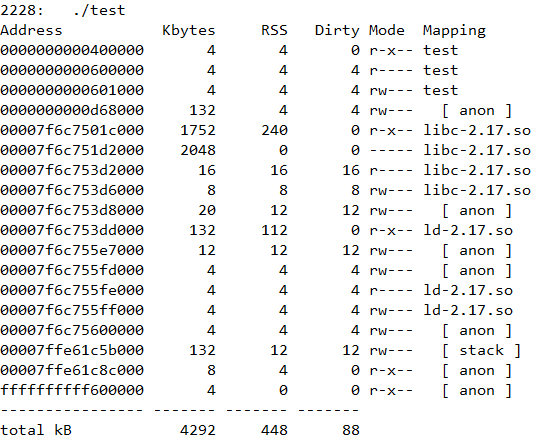
Task: Click total Dirty value 88
Action: [351, 430]
